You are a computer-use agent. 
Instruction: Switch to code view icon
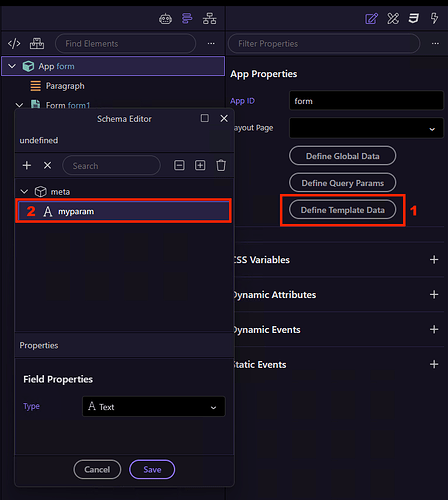[x=14, y=44]
